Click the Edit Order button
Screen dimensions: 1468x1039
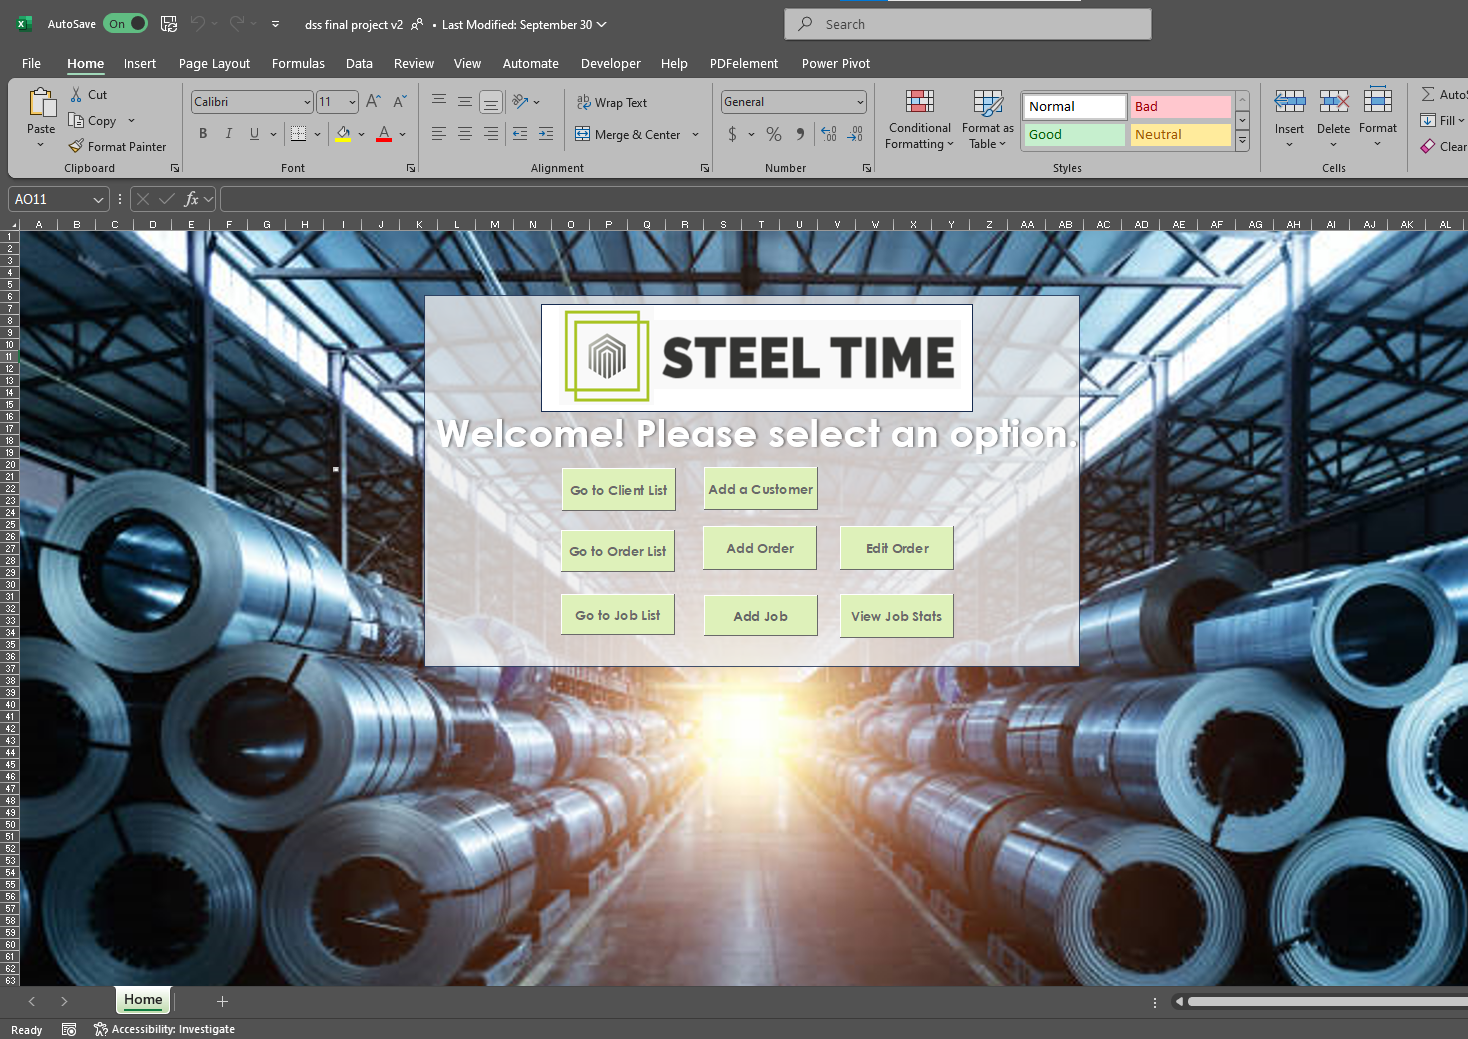click(897, 548)
